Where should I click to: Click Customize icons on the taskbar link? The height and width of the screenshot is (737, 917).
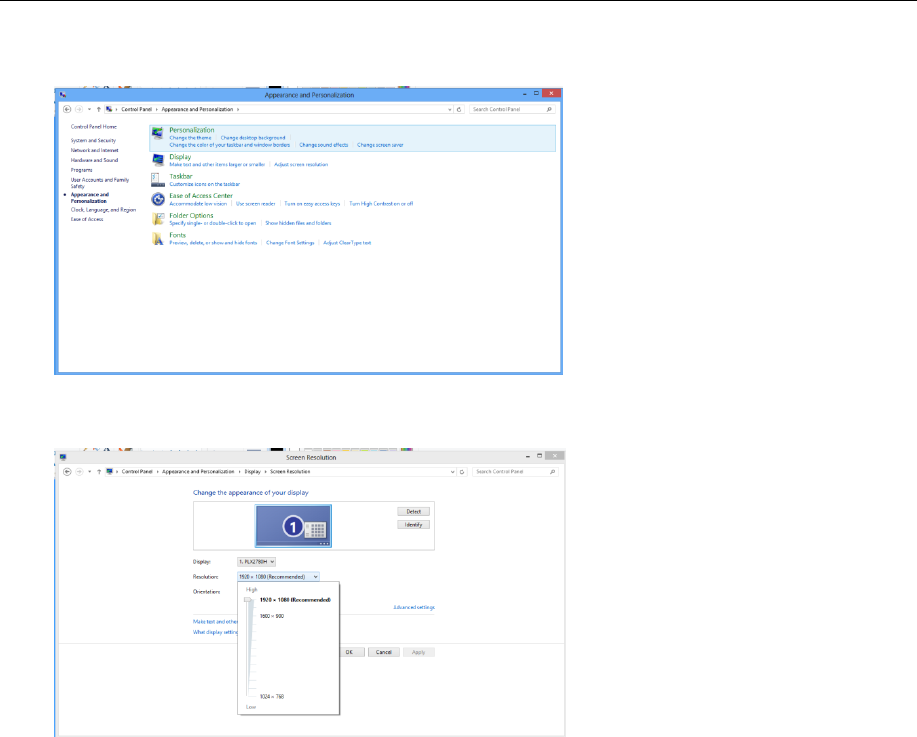point(205,184)
